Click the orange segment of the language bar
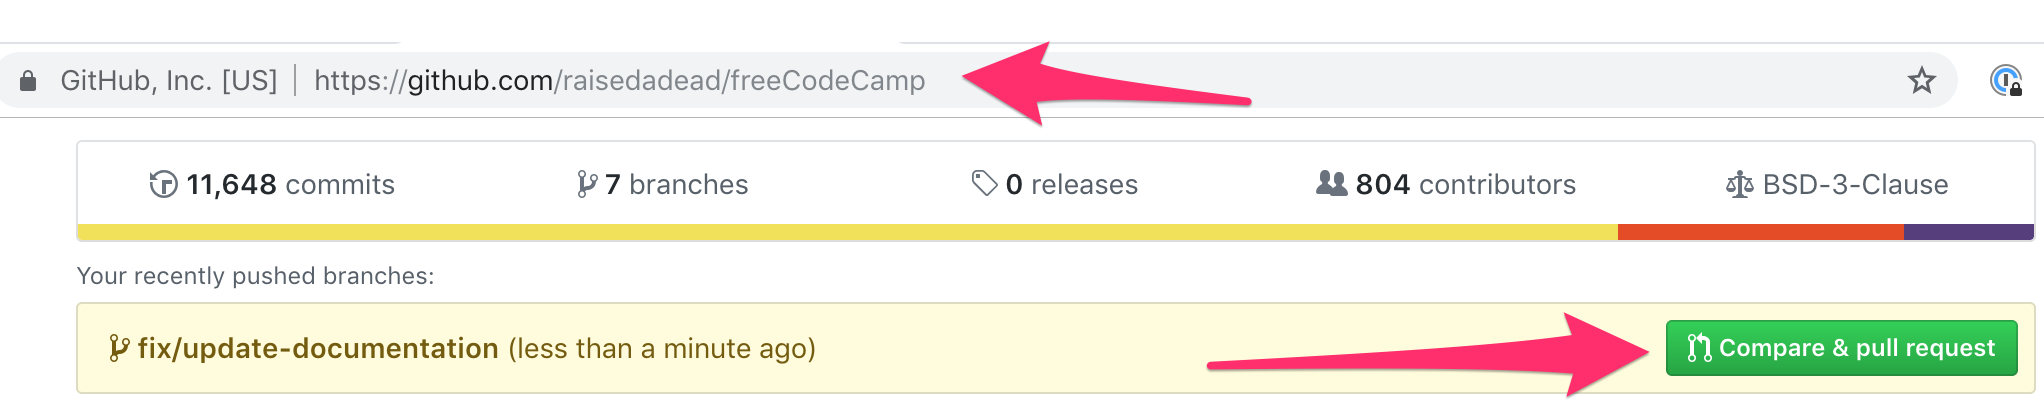The width and height of the screenshot is (2044, 412). (1760, 232)
